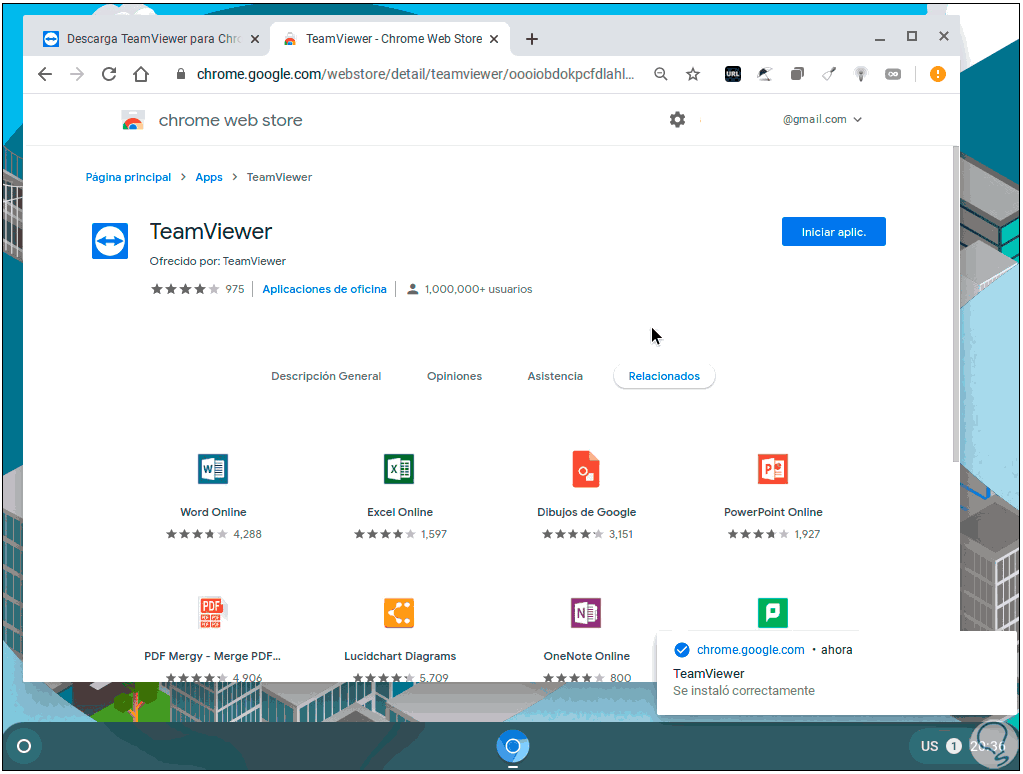Open the notification count badge in tray
The height and width of the screenshot is (774, 1023).
point(954,746)
